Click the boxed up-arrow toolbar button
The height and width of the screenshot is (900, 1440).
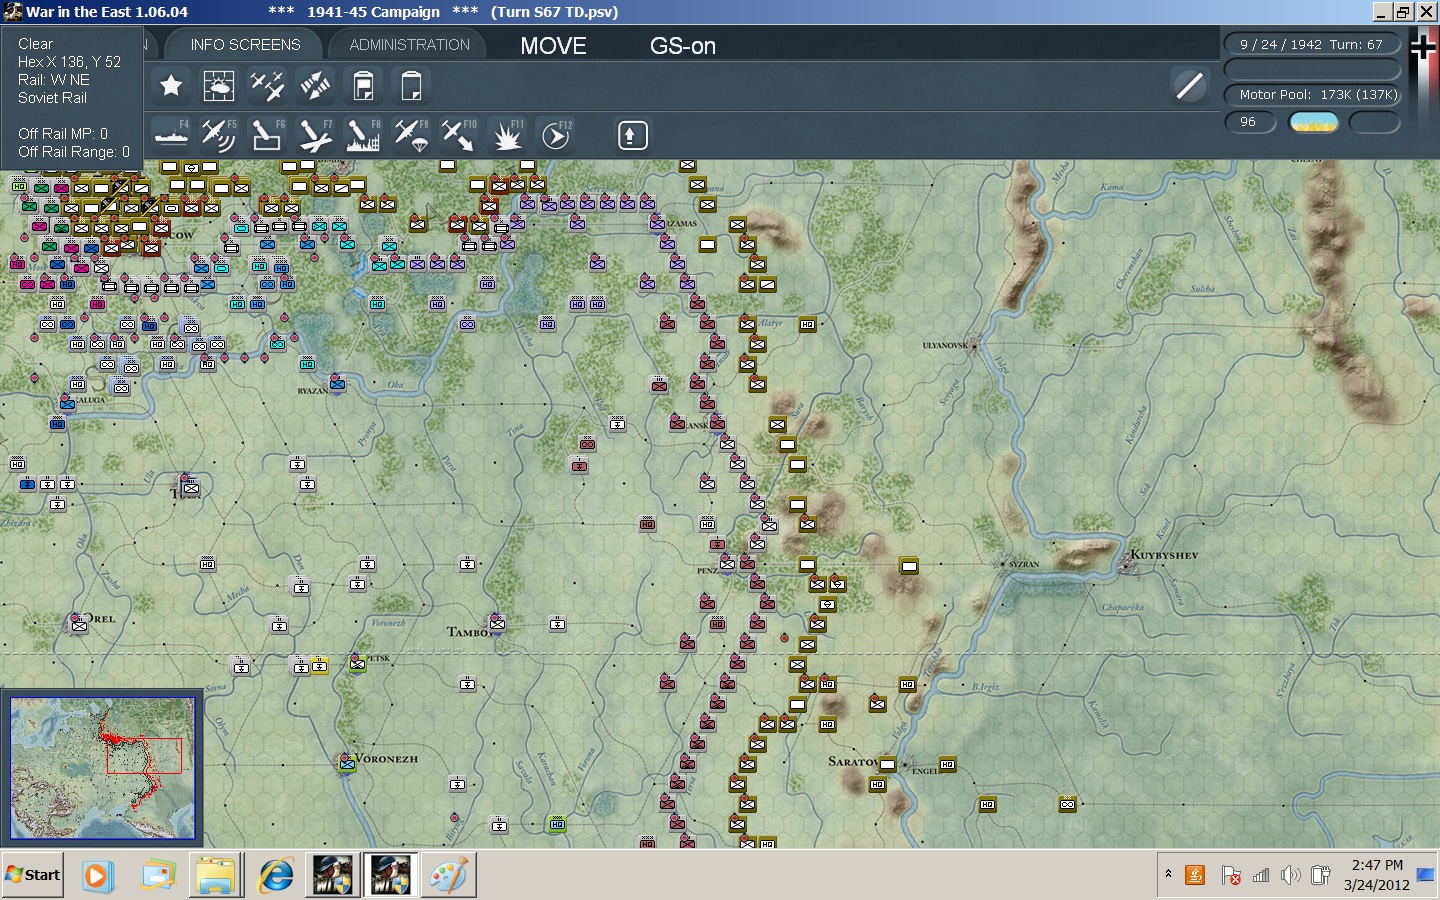coord(632,135)
